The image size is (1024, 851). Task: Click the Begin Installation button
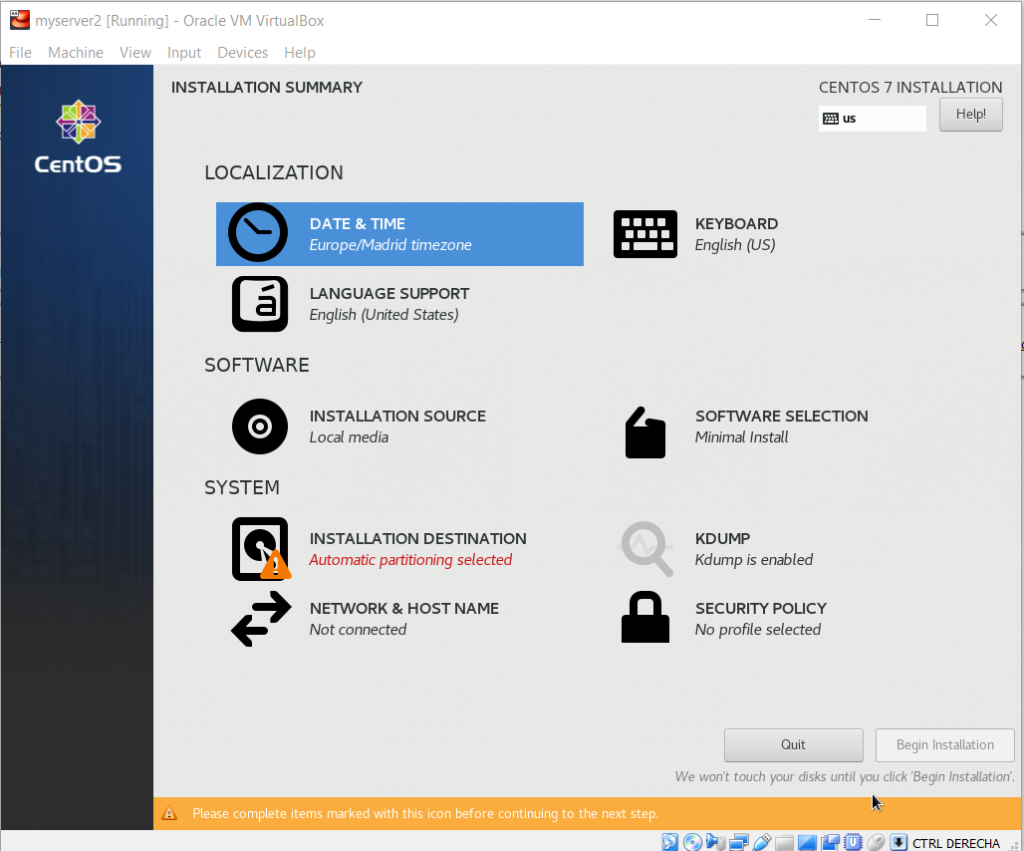coord(945,745)
